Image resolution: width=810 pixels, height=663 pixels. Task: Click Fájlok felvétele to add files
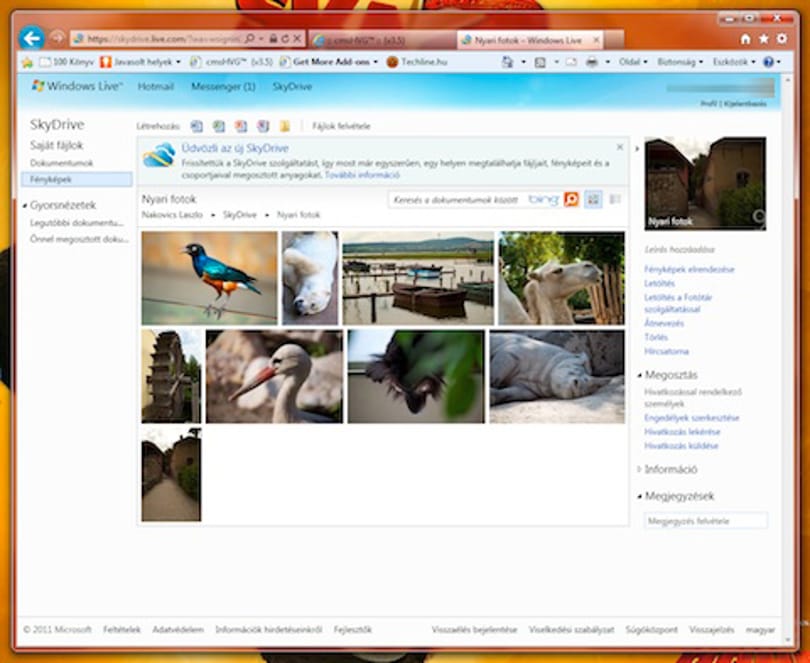[341, 126]
